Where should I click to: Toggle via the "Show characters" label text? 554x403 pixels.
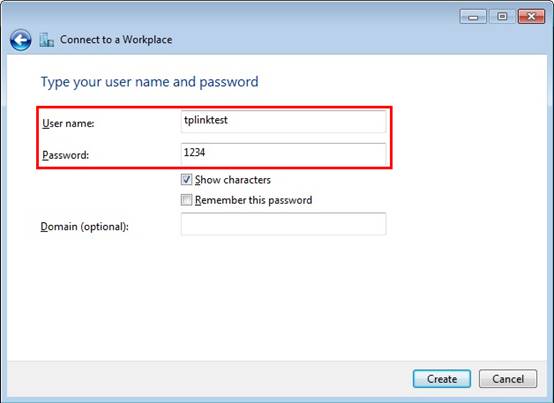pos(233,180)
